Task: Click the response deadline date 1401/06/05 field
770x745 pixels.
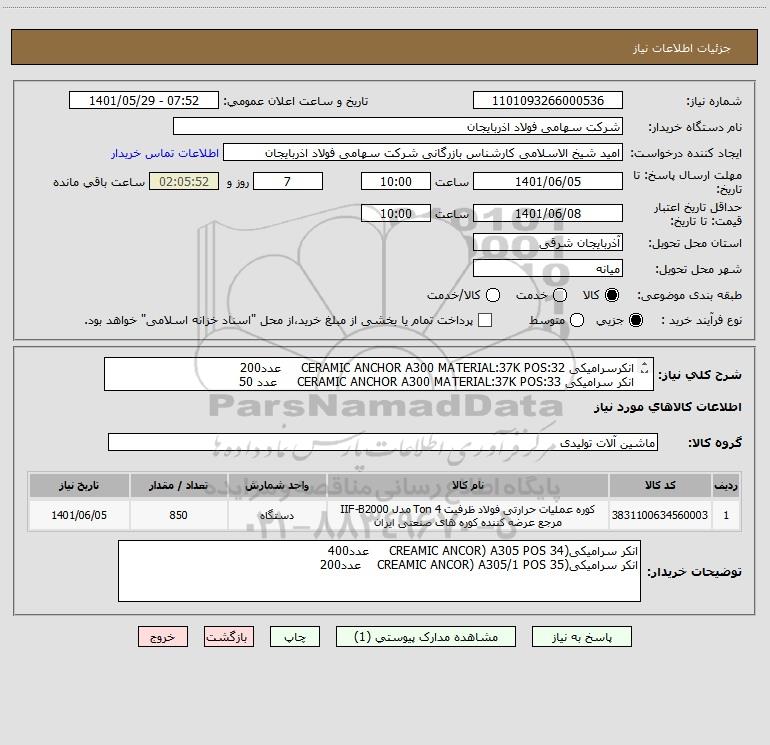Action: (x=548, y=182)
